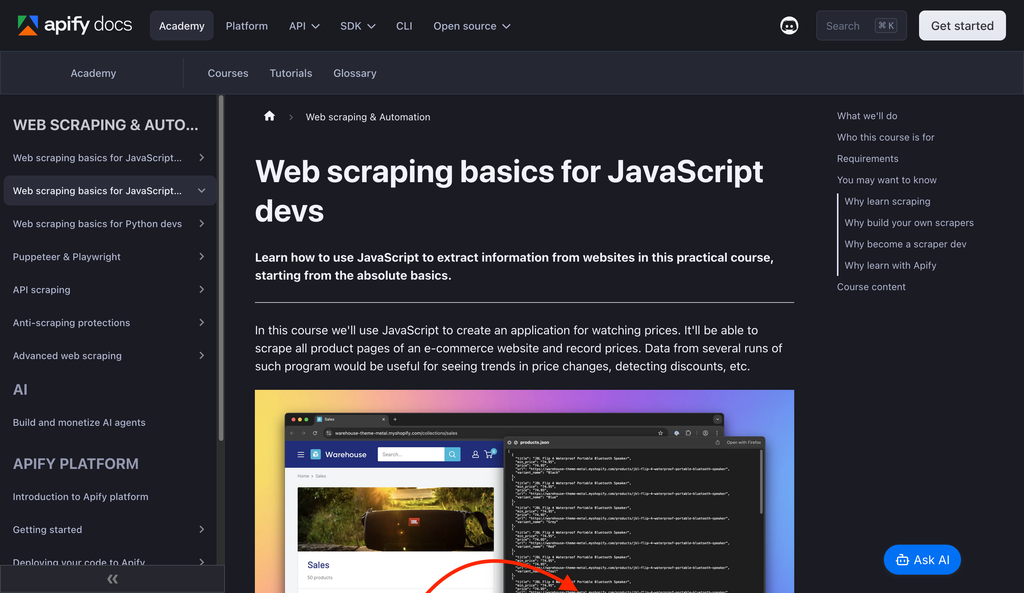
Task: Jump to Why build your own scrapers
Action: 908,223
